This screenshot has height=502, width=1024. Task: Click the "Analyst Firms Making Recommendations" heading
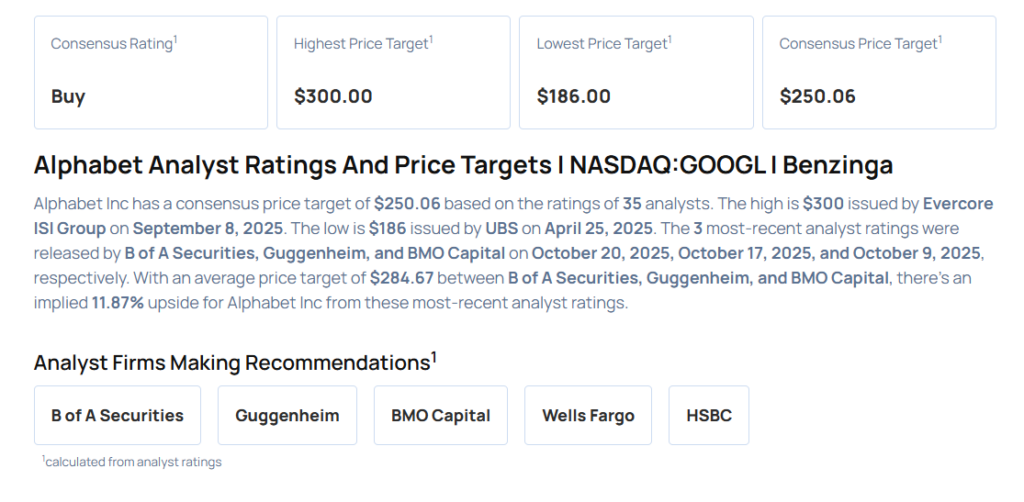click(x=232, y=362)
